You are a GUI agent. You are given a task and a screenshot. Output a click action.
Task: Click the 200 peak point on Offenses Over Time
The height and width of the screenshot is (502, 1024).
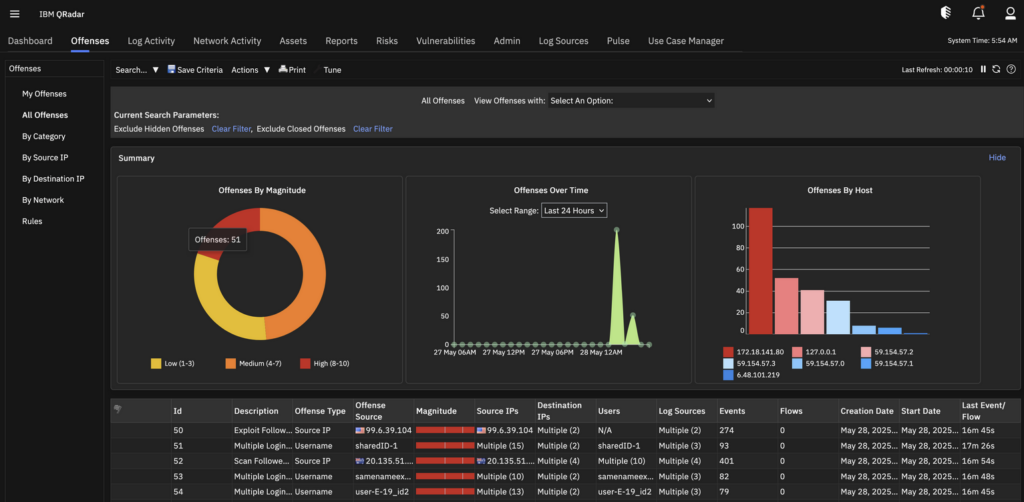pos(616,230)
